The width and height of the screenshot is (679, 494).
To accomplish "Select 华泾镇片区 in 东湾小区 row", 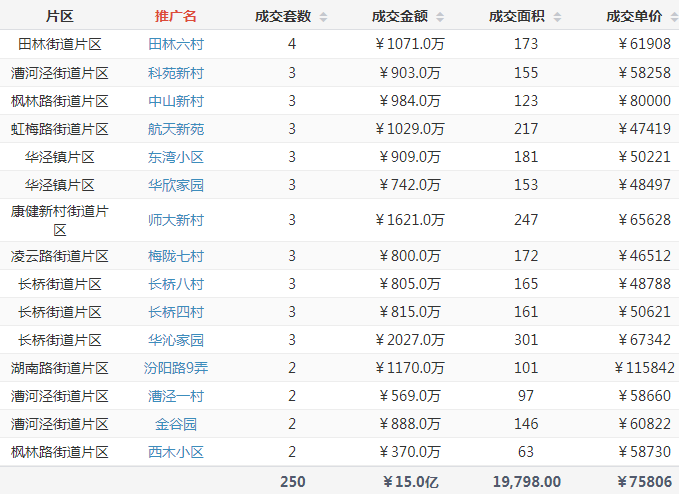I will click(60, 157).
